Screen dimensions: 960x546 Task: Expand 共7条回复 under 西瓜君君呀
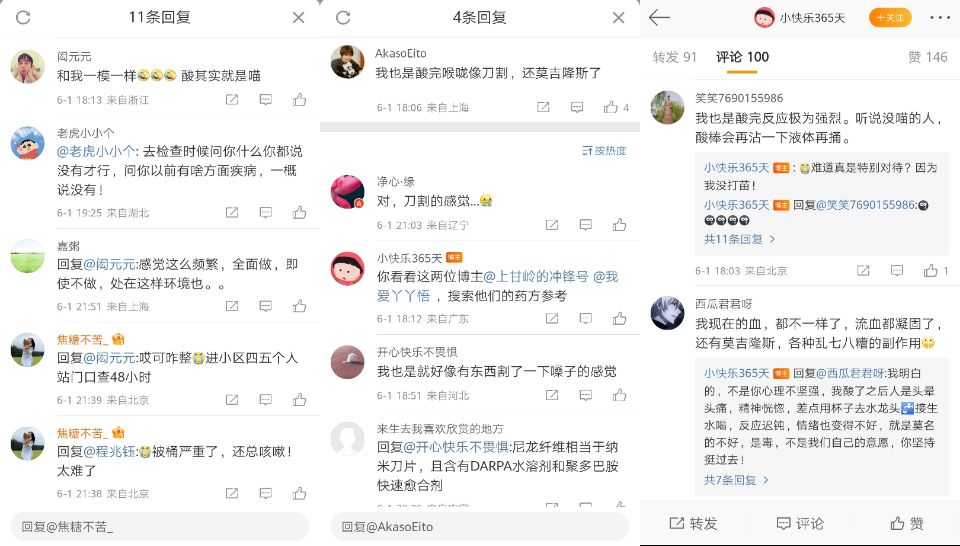pyautogui.click(x=736, y=480)
